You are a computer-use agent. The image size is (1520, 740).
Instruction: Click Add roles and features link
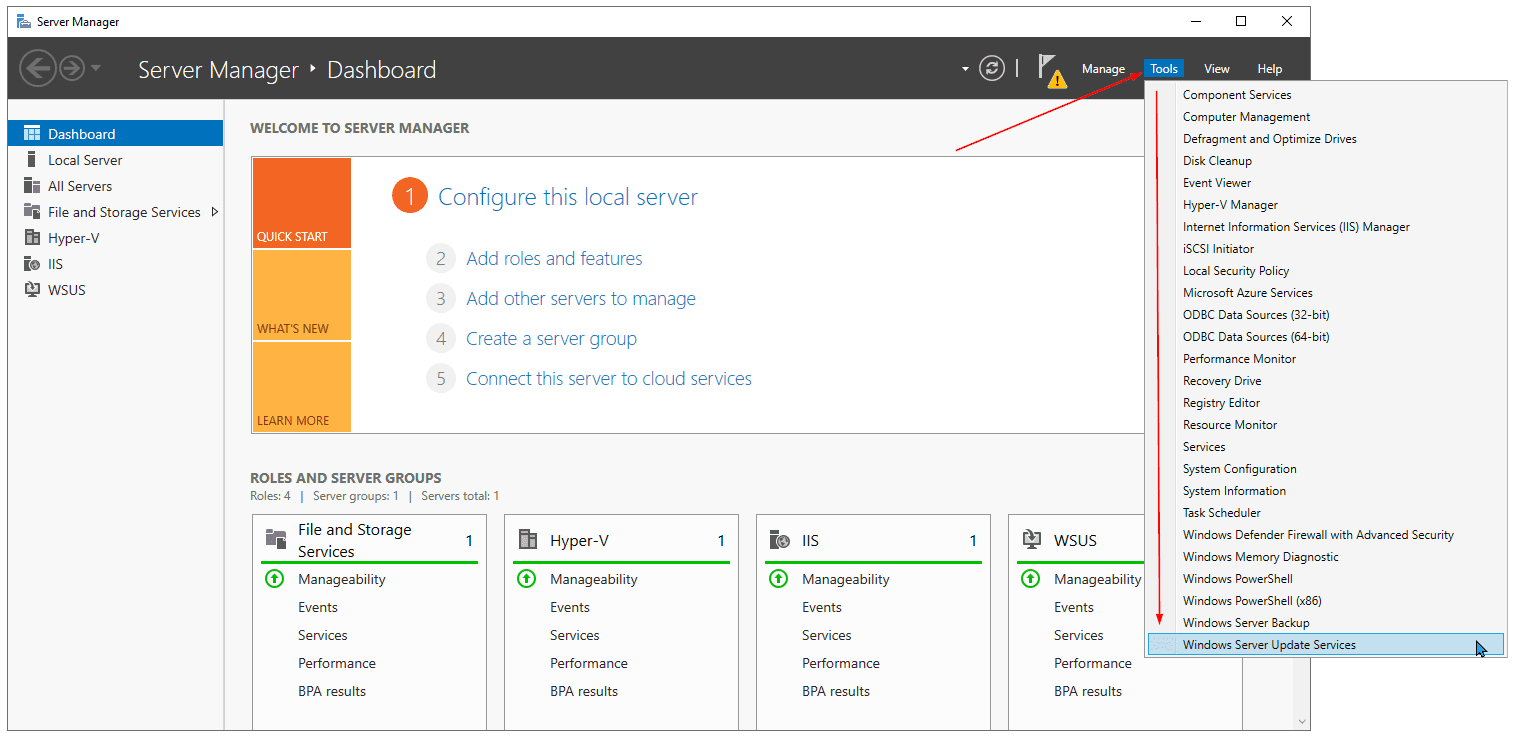coord(554,259)
